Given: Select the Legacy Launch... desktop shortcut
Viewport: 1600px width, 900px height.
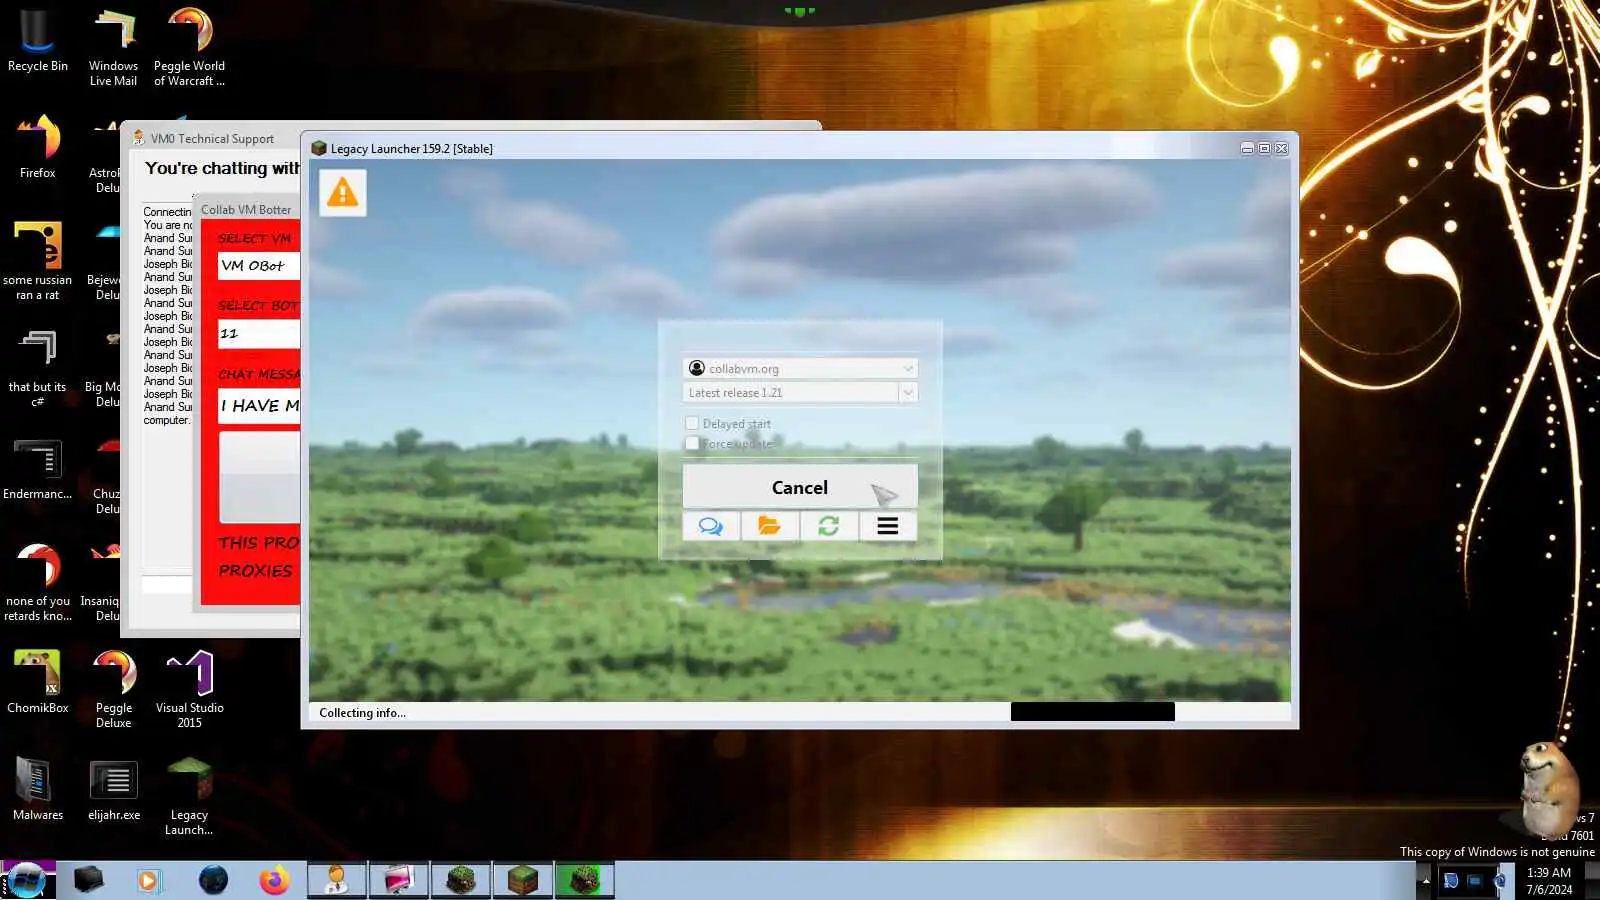Looking at the screenshot, I should 189,796.
